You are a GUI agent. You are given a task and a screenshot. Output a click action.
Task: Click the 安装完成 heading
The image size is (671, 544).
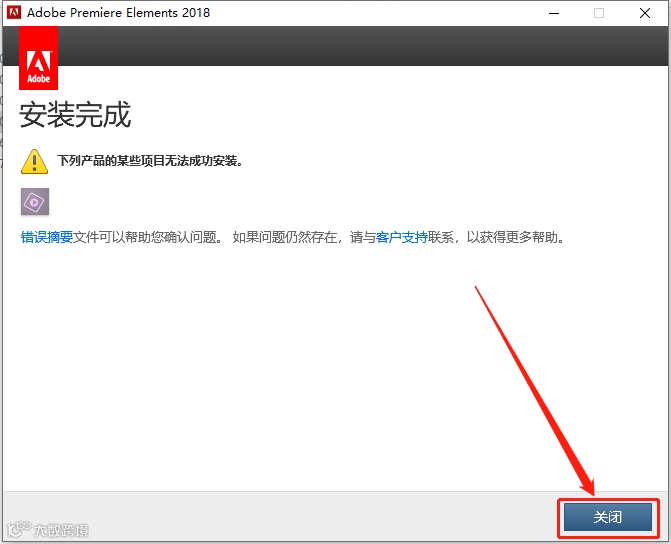click(75, 115)
